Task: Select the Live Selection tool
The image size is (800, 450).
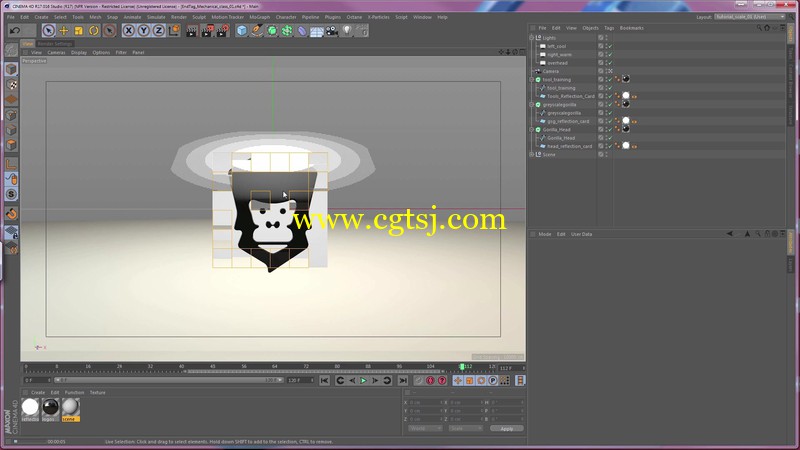Action: [48, 31]
